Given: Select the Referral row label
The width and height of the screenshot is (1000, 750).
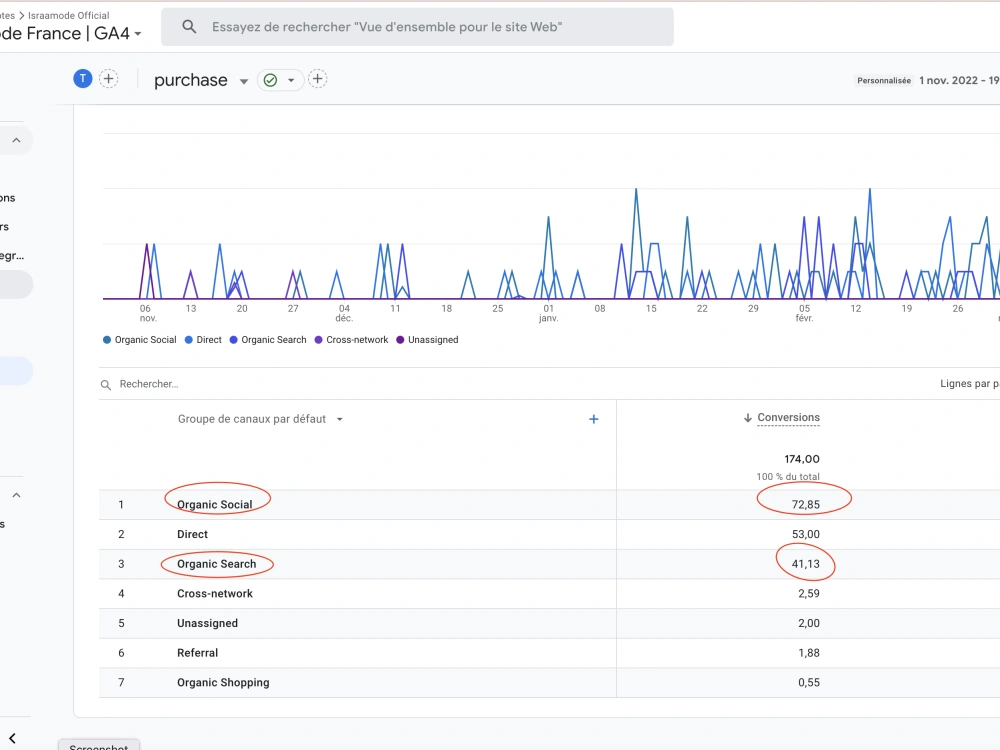Looking at the screenshot, I should [x=198, y=653].
